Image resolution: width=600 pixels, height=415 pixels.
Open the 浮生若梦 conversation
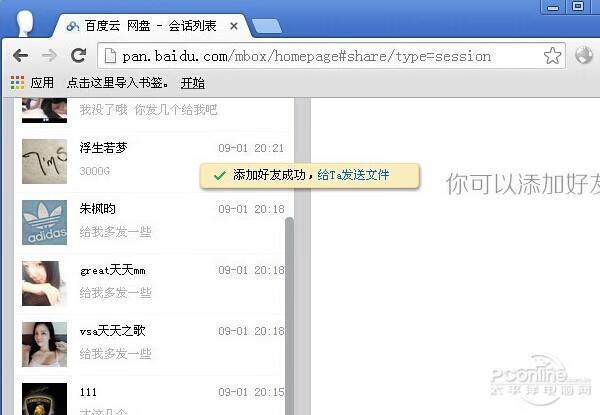click(153, 161)
